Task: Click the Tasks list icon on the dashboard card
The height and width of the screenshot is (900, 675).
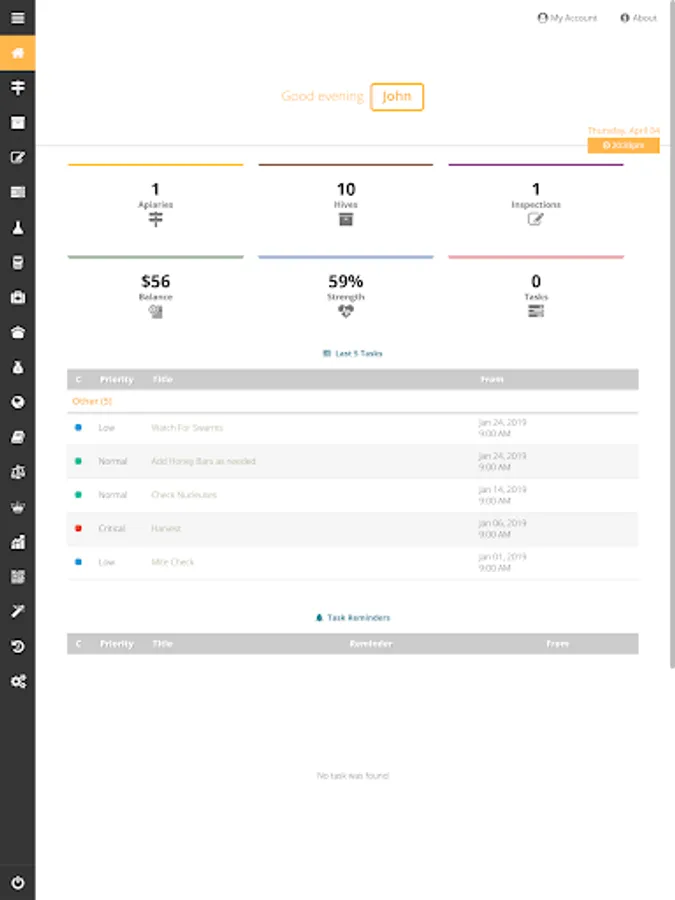Action: (536, 311)
